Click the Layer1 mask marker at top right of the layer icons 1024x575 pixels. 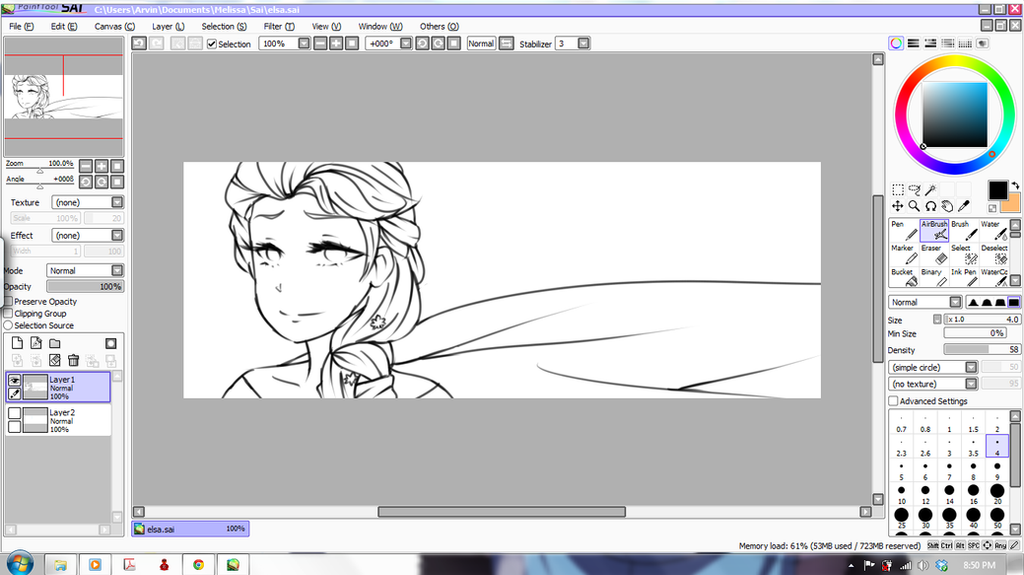111,343
